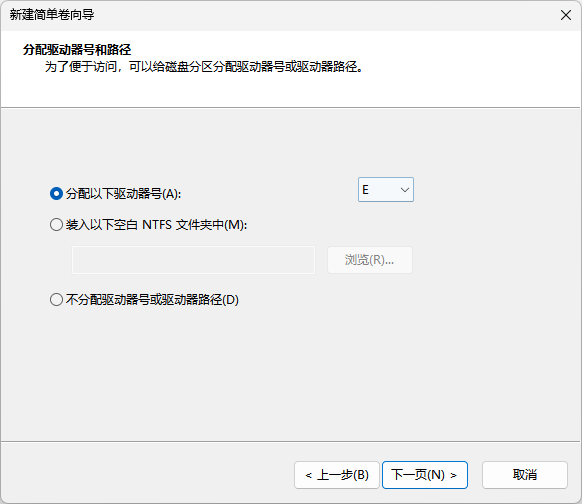Click the 装入以下空白 NTFS 文件夹中(M): label text
The height and width of the screenshot is (504, 582).
157,225
